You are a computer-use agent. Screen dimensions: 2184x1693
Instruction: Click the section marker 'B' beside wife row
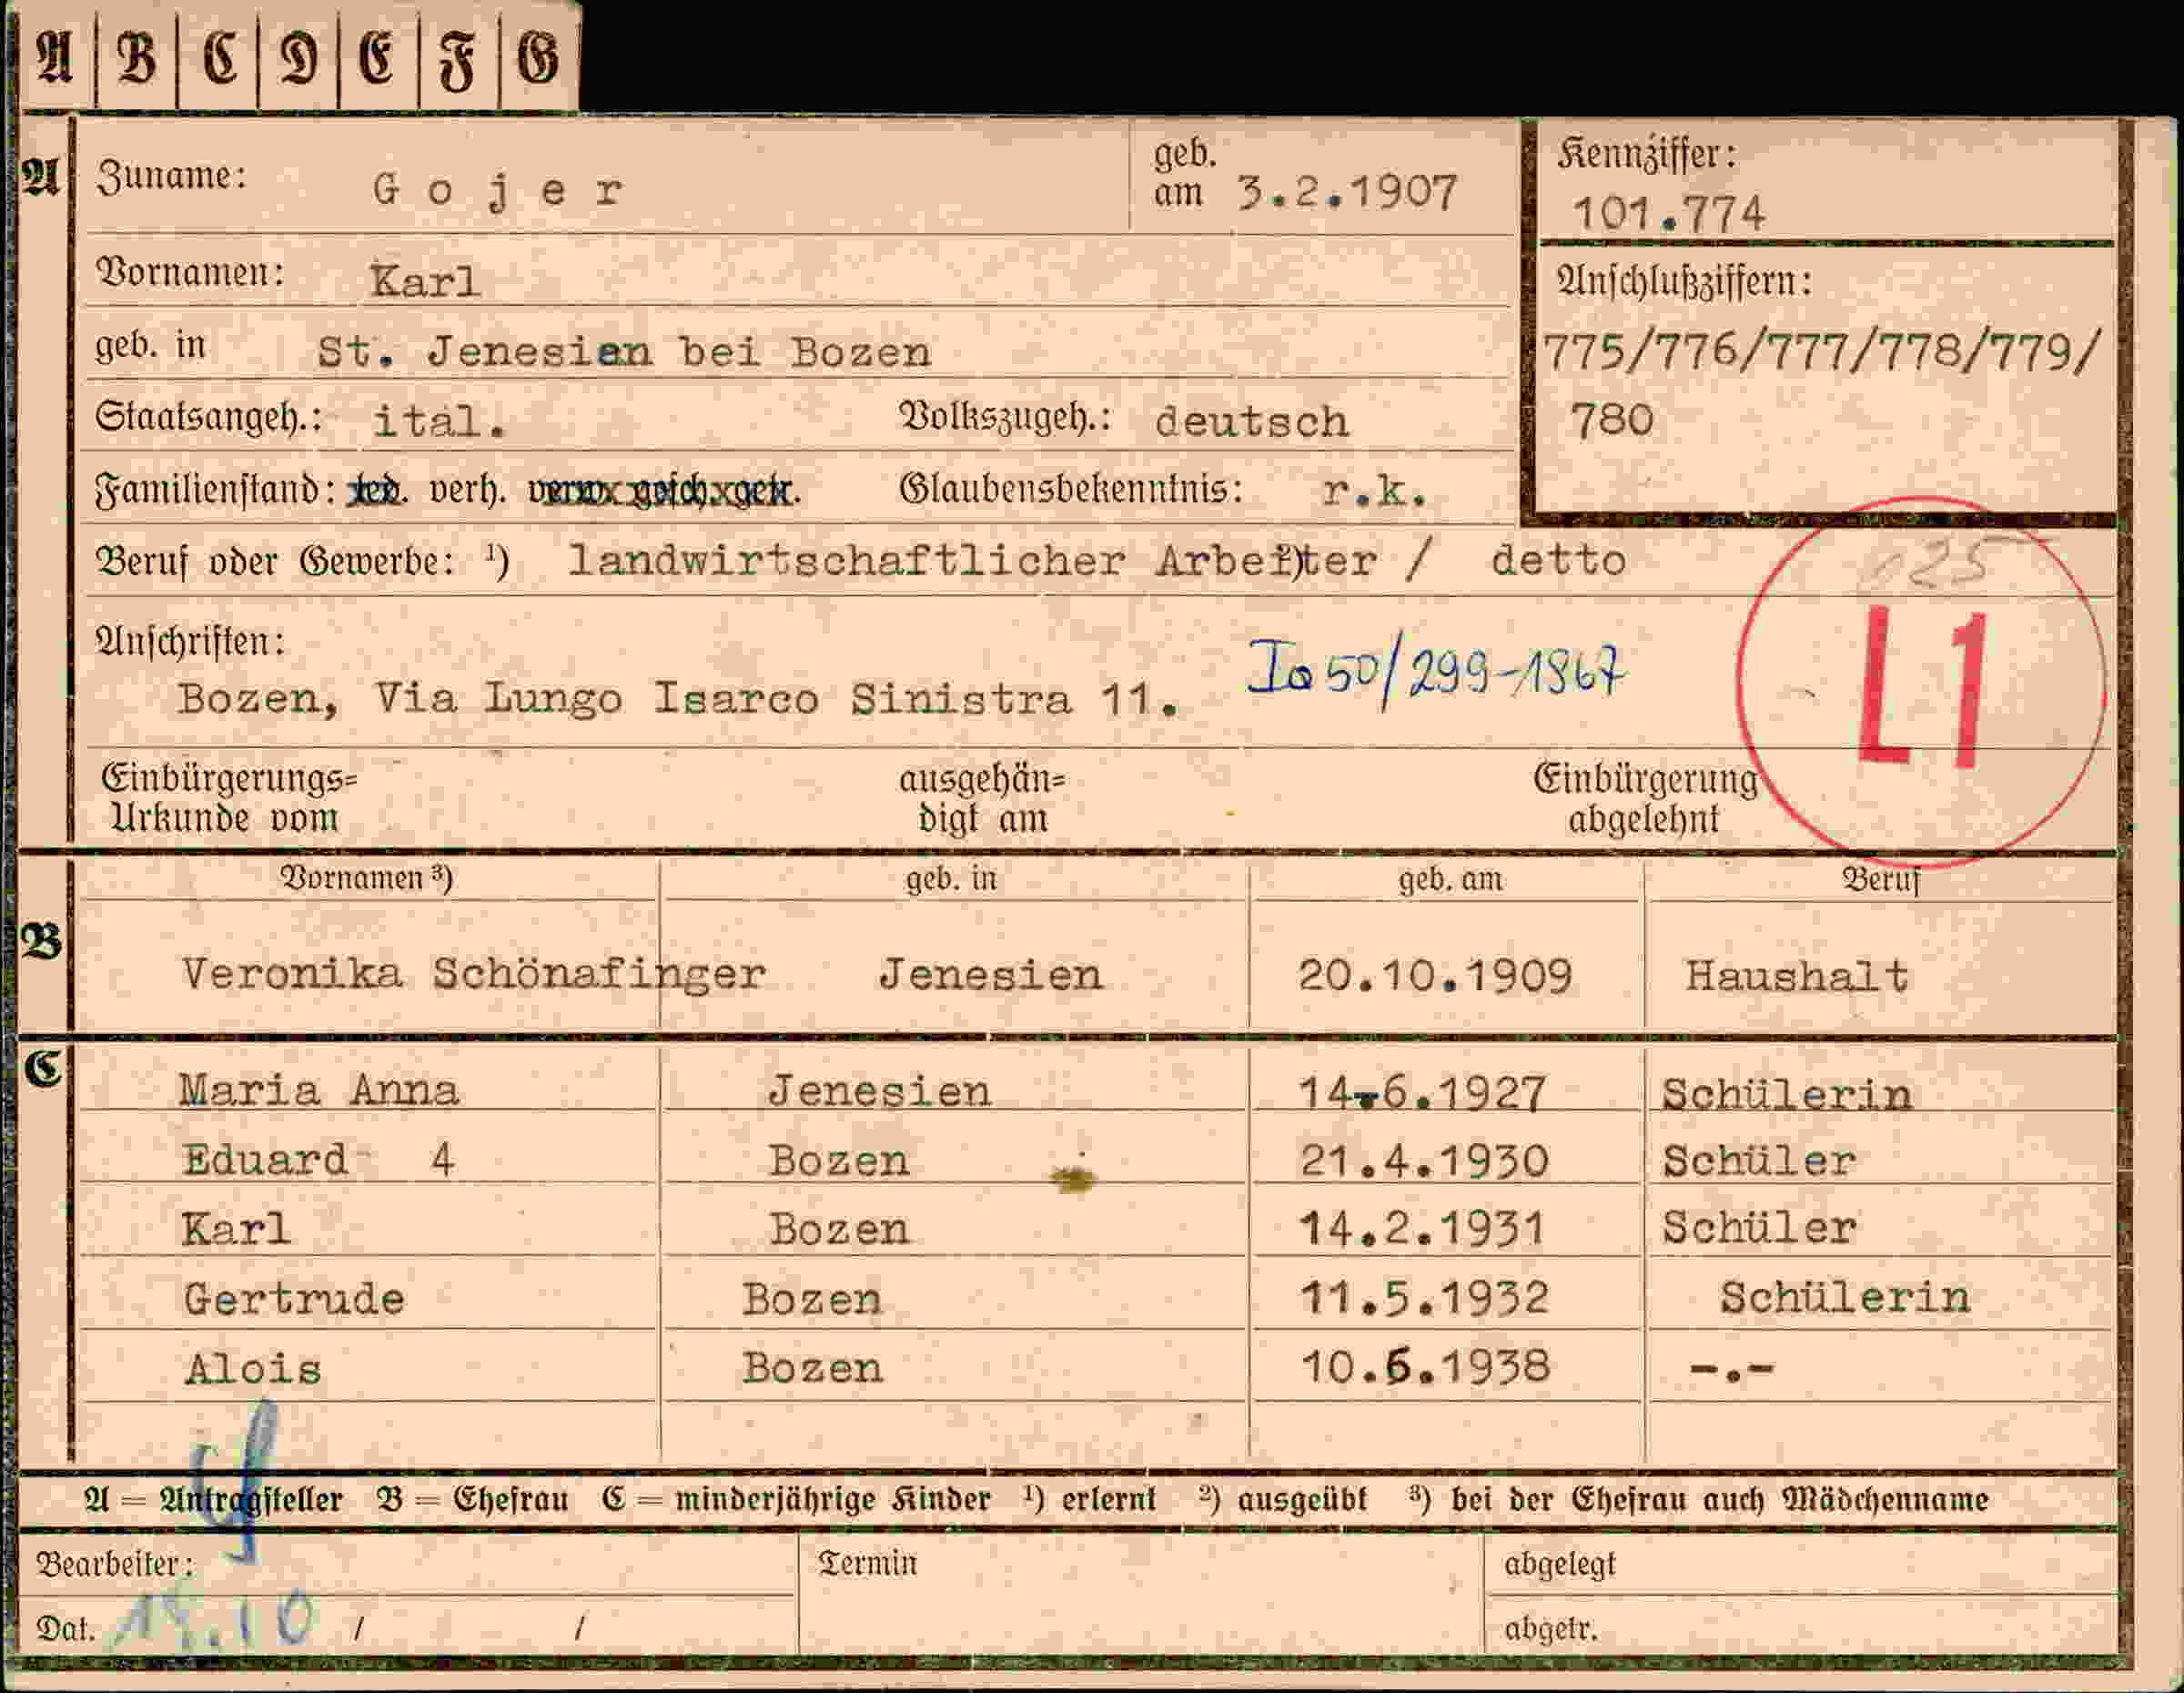[42, 941]
